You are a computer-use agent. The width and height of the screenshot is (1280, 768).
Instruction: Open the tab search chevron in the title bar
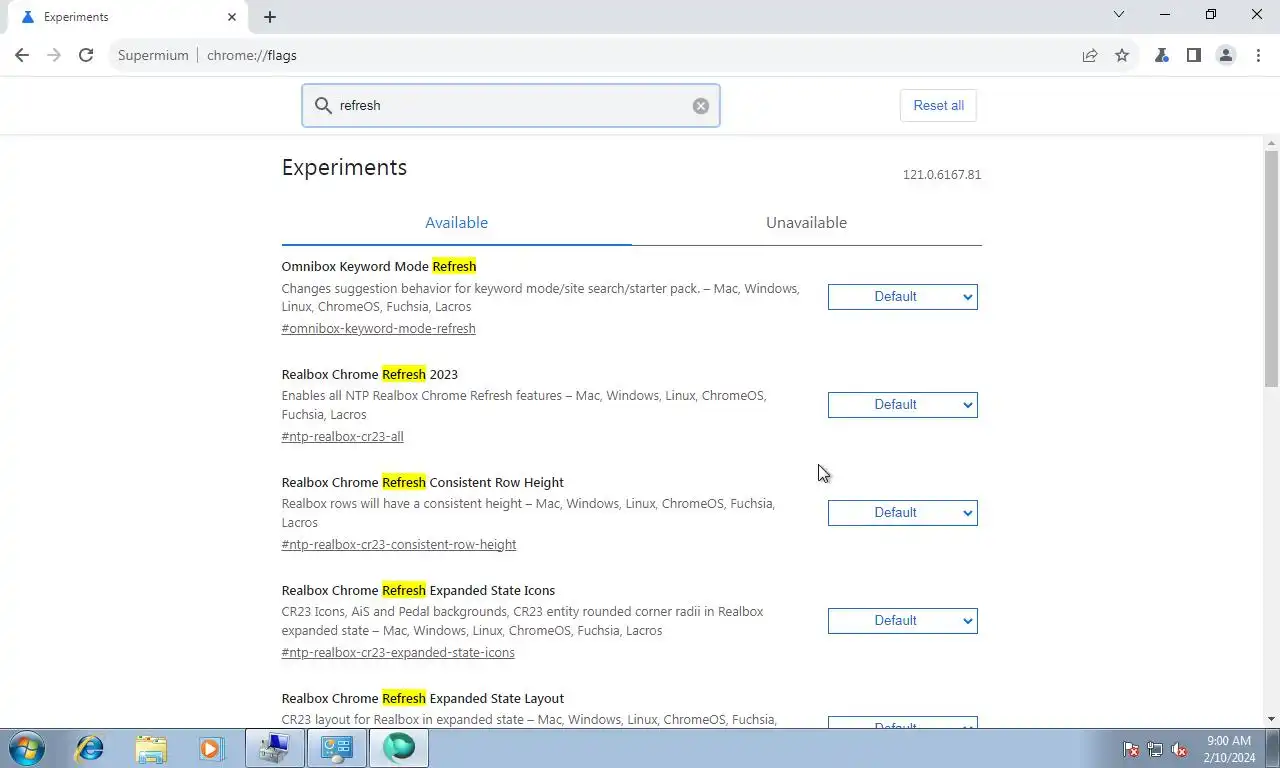(x=1119, y=15)
